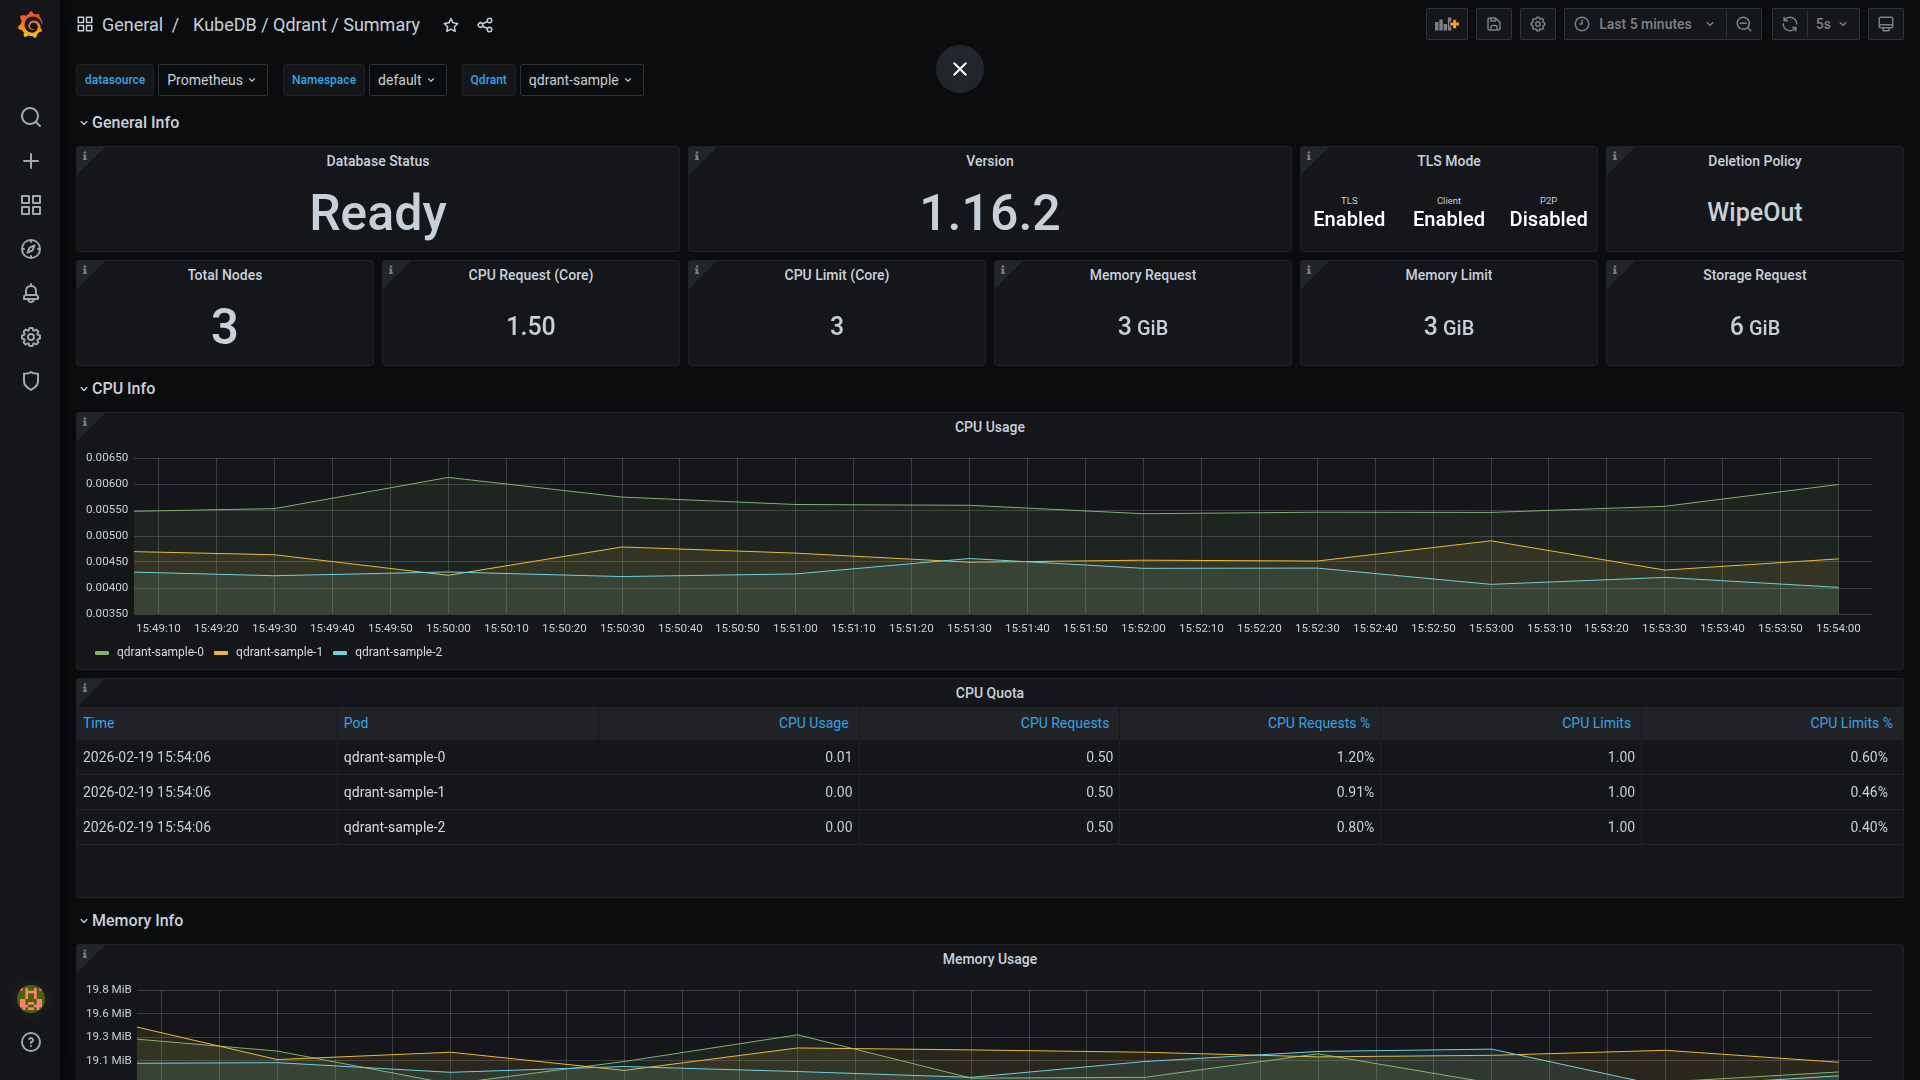Sort the table by Time column

[98, 723]
